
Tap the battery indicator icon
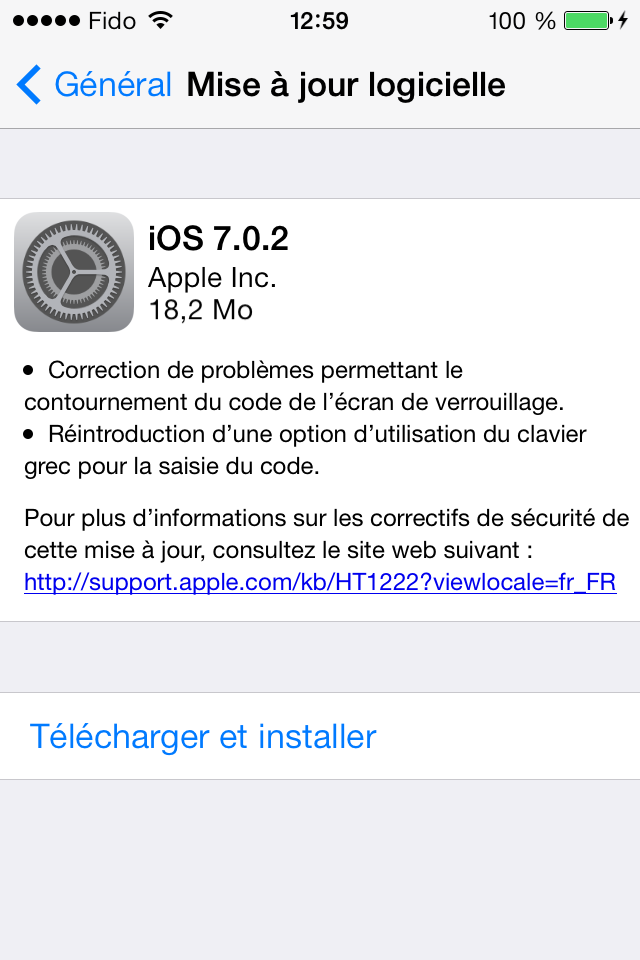click(x=588, y=21)
